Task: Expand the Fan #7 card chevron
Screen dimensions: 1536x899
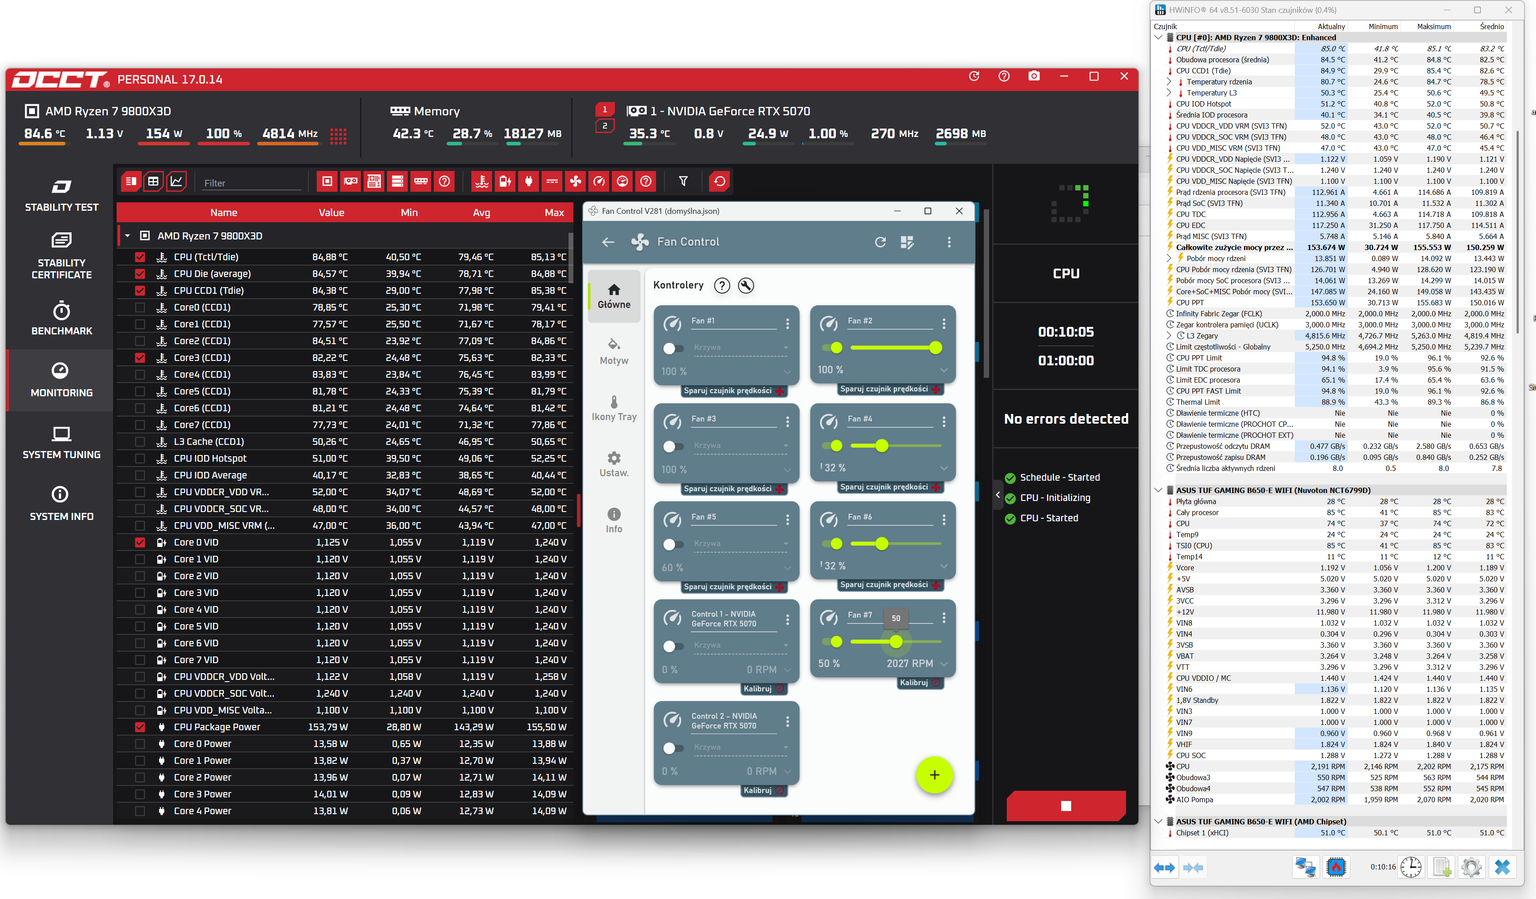Action: click(944, 663)
